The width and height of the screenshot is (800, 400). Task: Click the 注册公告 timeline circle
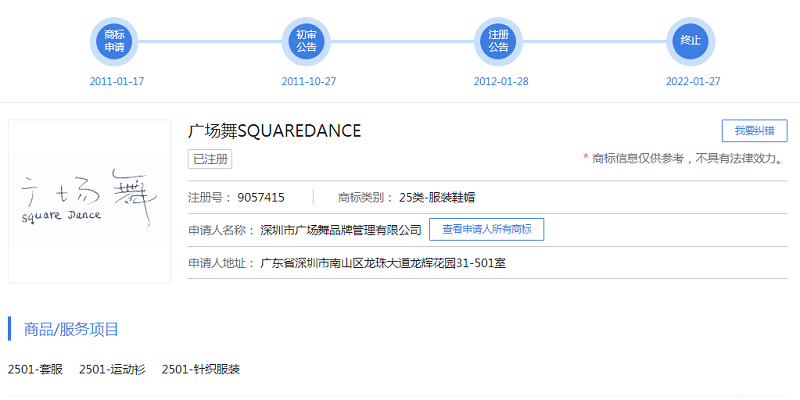click(x=498, y=41)
